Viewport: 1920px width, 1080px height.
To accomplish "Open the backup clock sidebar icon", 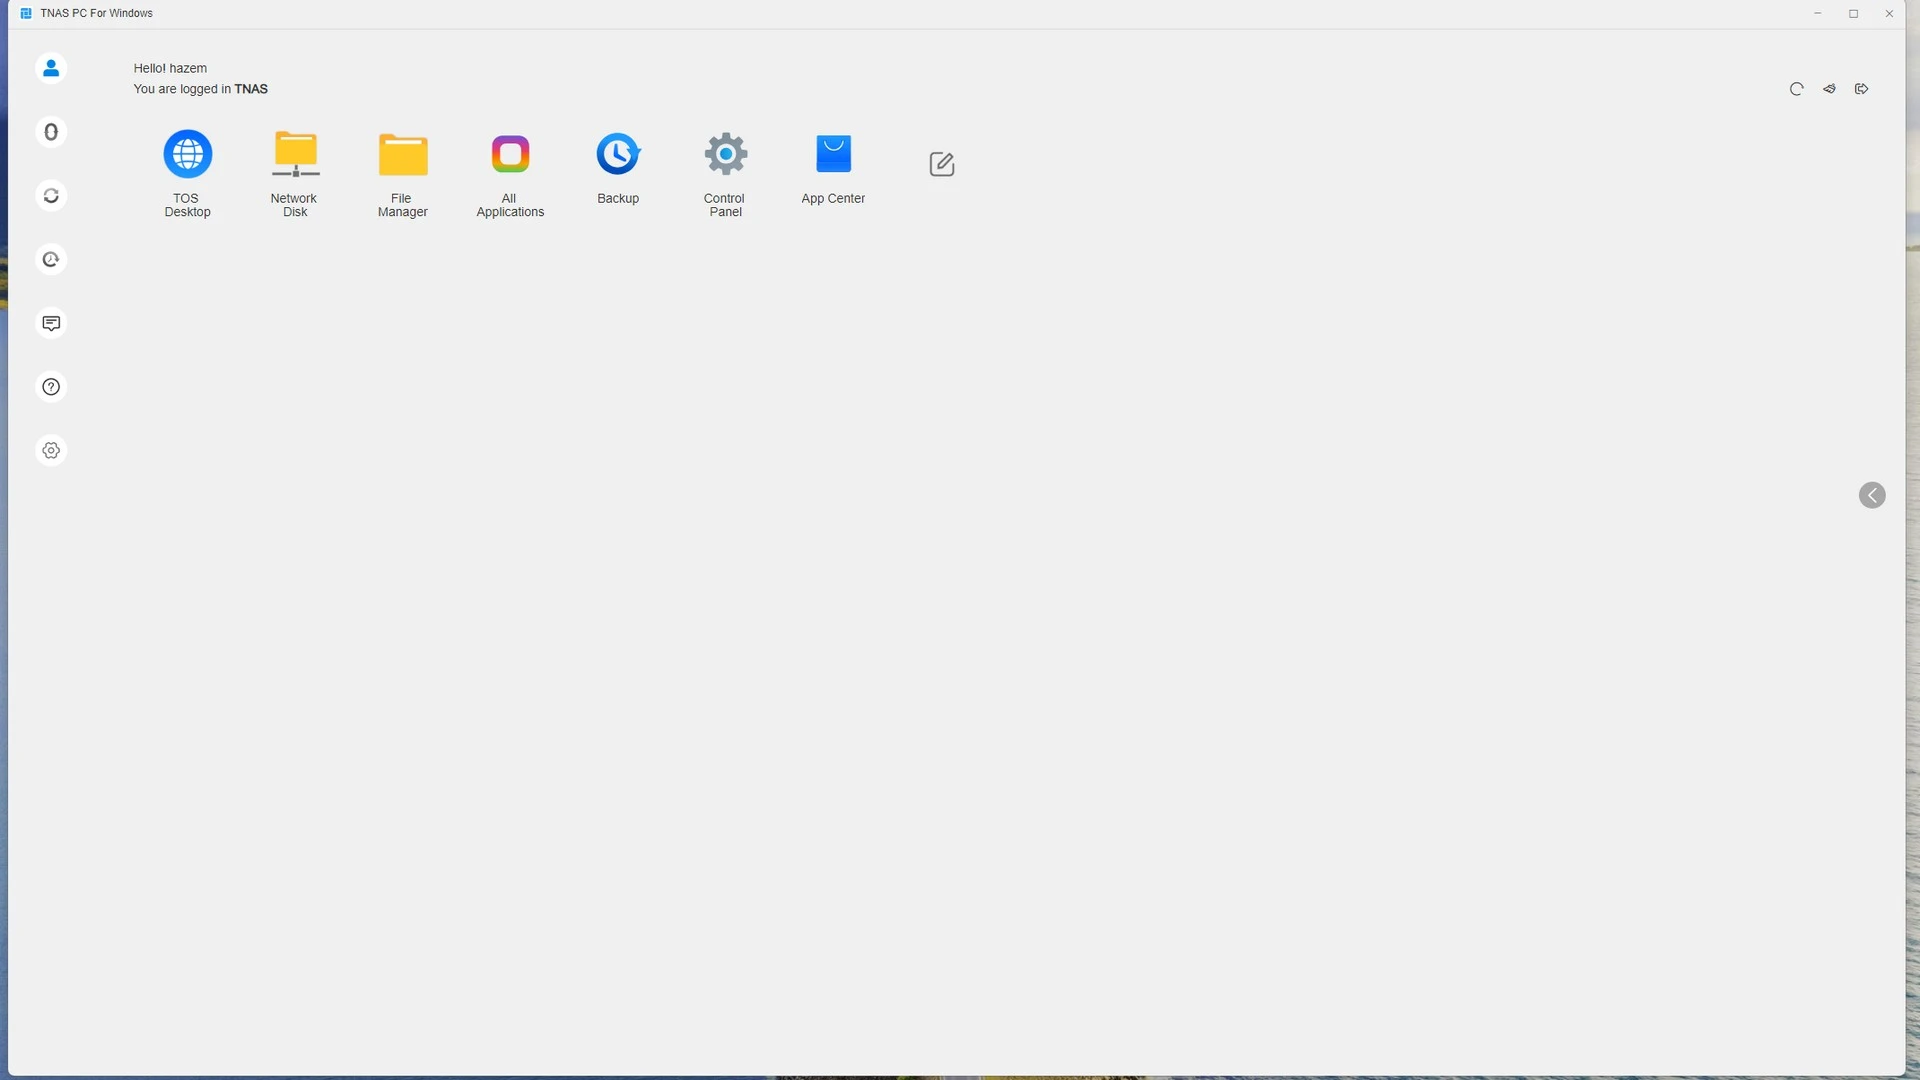I will pos(51,260).
